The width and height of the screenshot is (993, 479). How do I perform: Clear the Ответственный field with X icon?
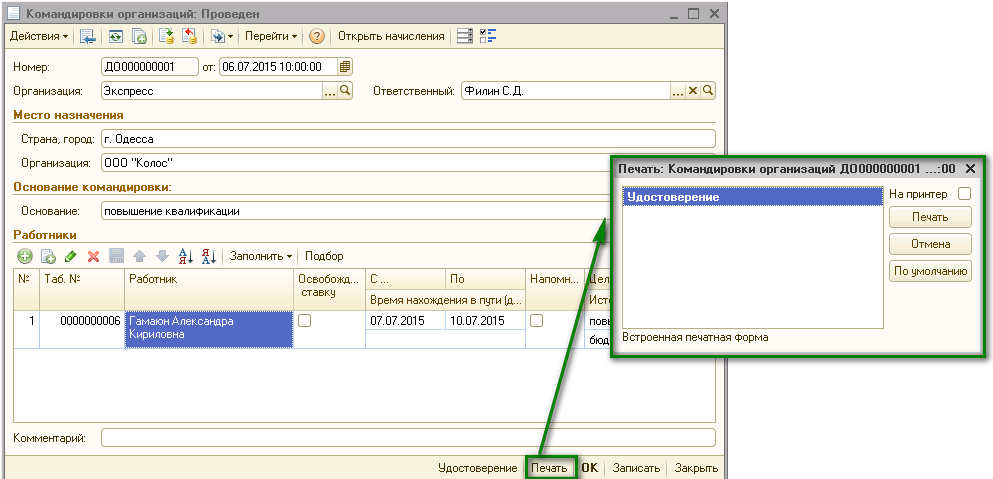tap(693, 91)
